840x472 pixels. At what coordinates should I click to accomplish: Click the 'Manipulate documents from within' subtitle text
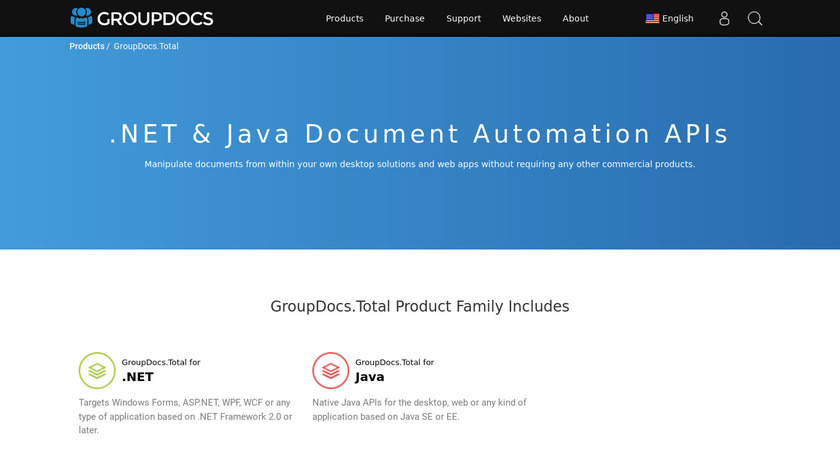click(419, 164)
